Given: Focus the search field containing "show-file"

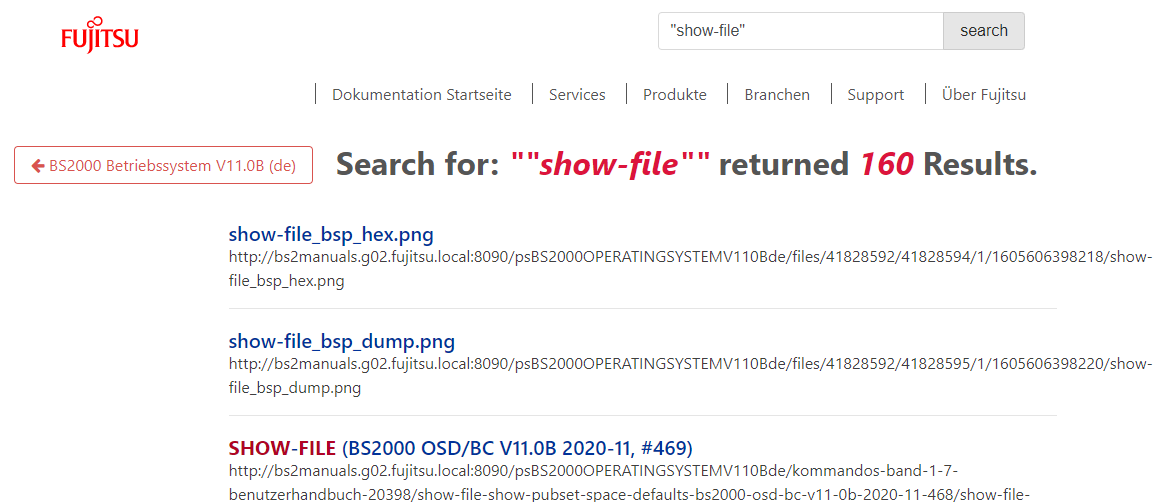Looking at the screenshot, I should pos(799,31).
